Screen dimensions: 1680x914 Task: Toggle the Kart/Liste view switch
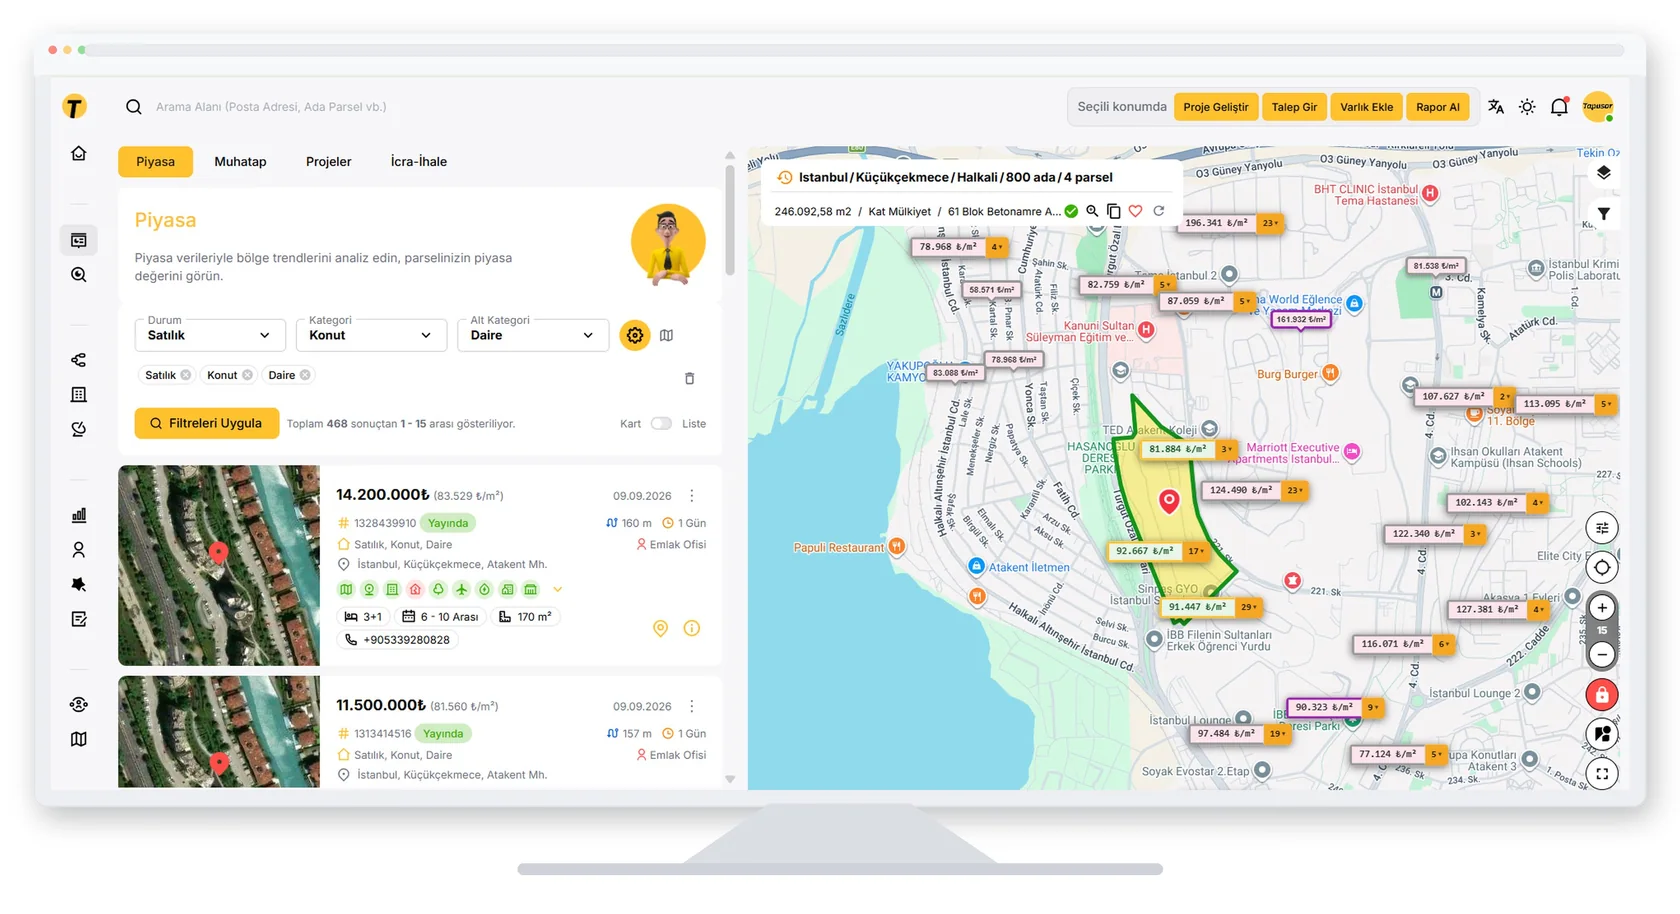click(x=661, y=424)
